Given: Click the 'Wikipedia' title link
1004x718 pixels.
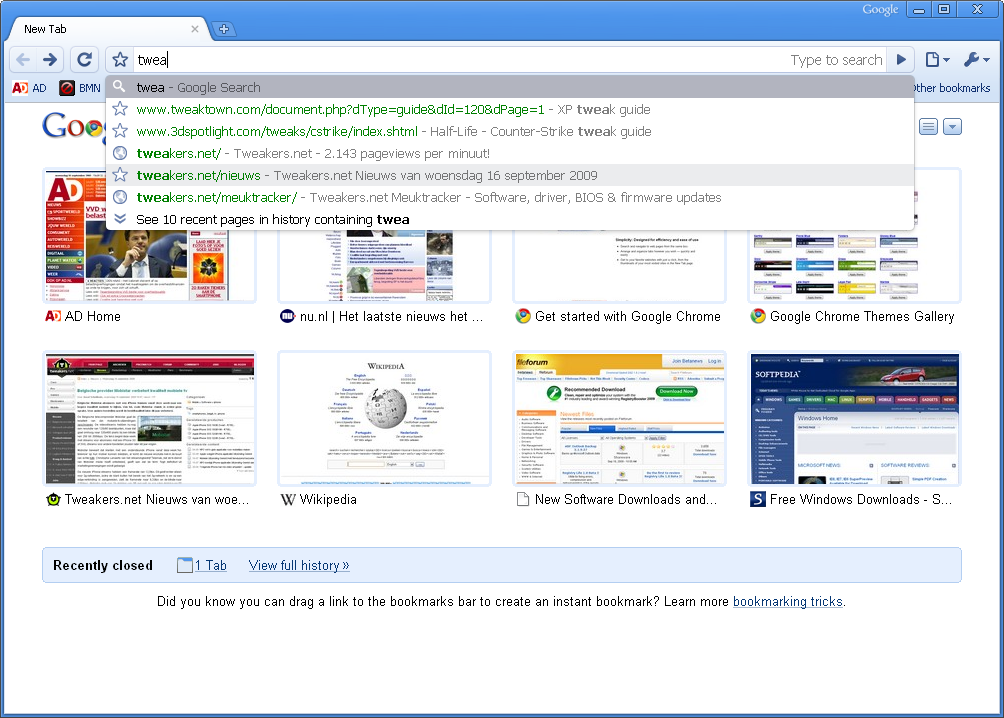Looking at the screenshot, I should click(x=328, y=500).
